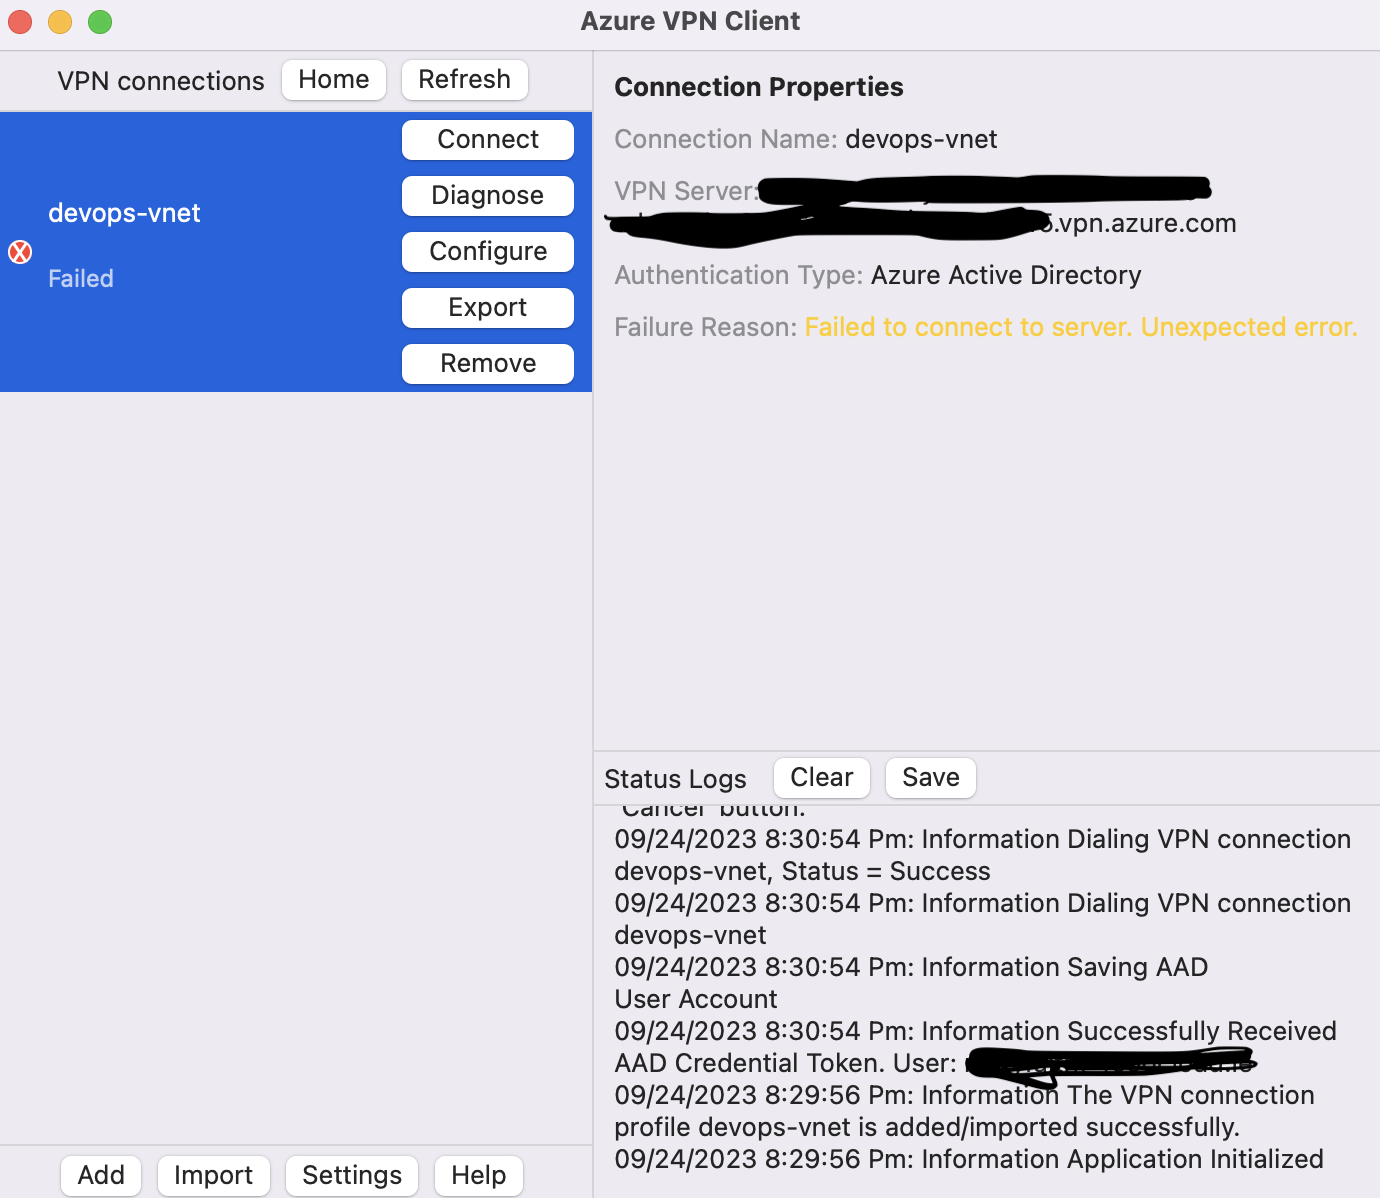Screen dimensions: 1380x1198
Task: Minimize the Azure VPN Client window
Action: (60, 21)
